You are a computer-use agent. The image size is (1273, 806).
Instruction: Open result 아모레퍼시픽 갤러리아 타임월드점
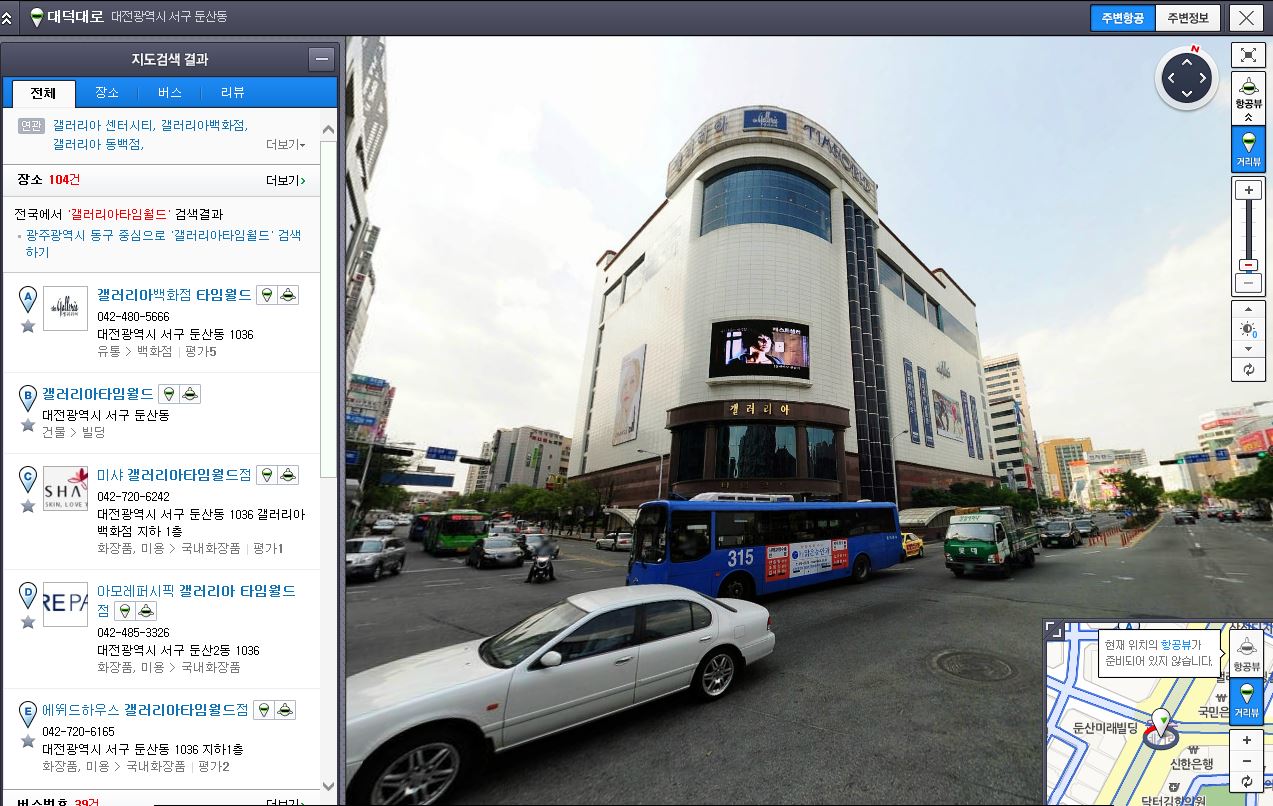tap(196, 600)
